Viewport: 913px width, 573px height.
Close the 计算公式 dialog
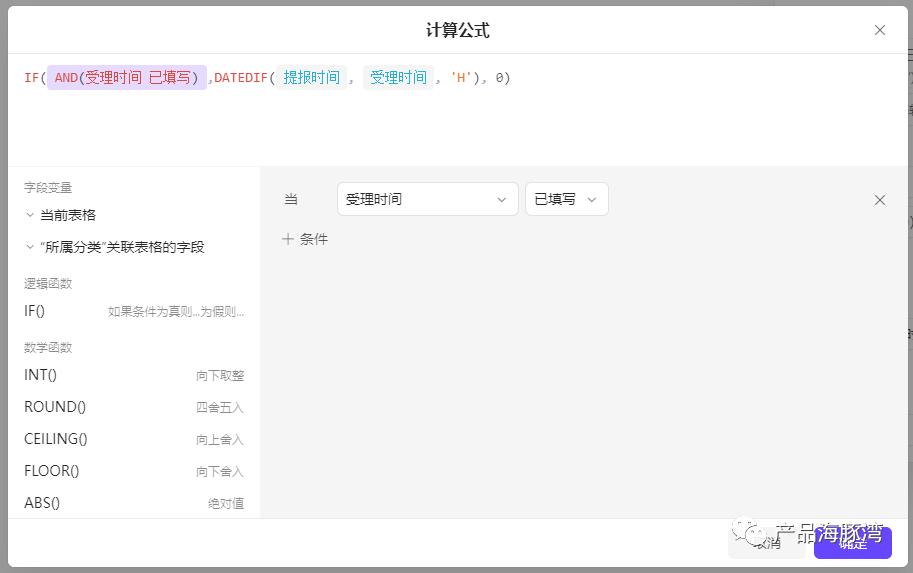pos(879,30)
